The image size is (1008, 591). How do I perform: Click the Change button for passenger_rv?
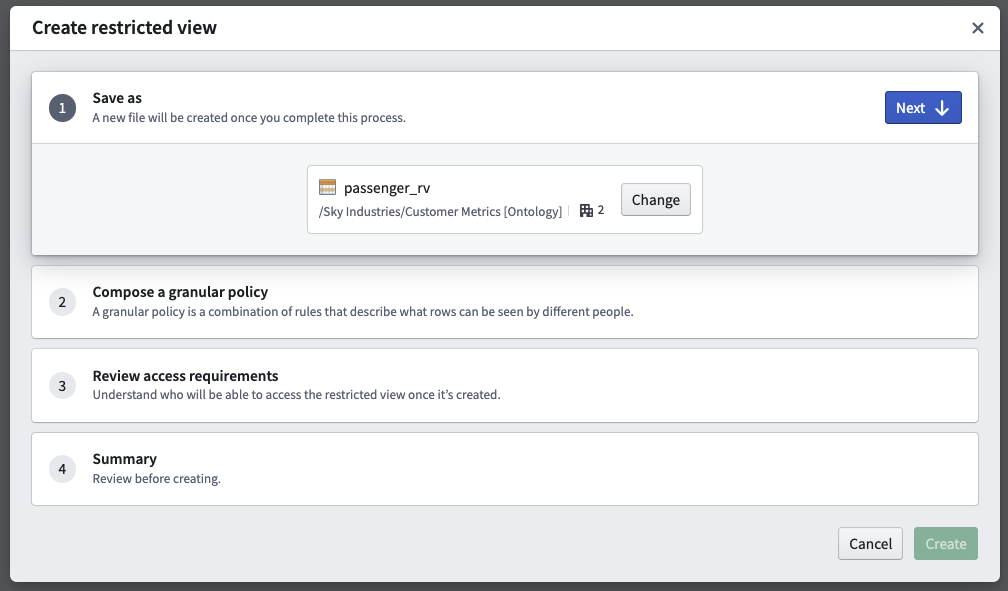tap(655, 199)
